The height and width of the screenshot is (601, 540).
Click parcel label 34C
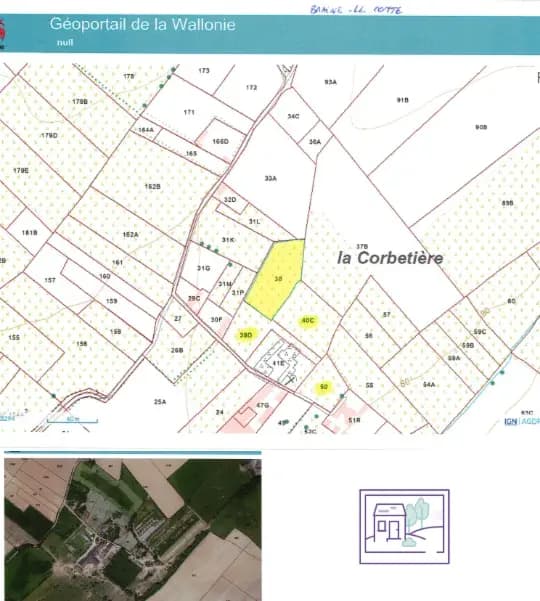[x=293, y=116]
